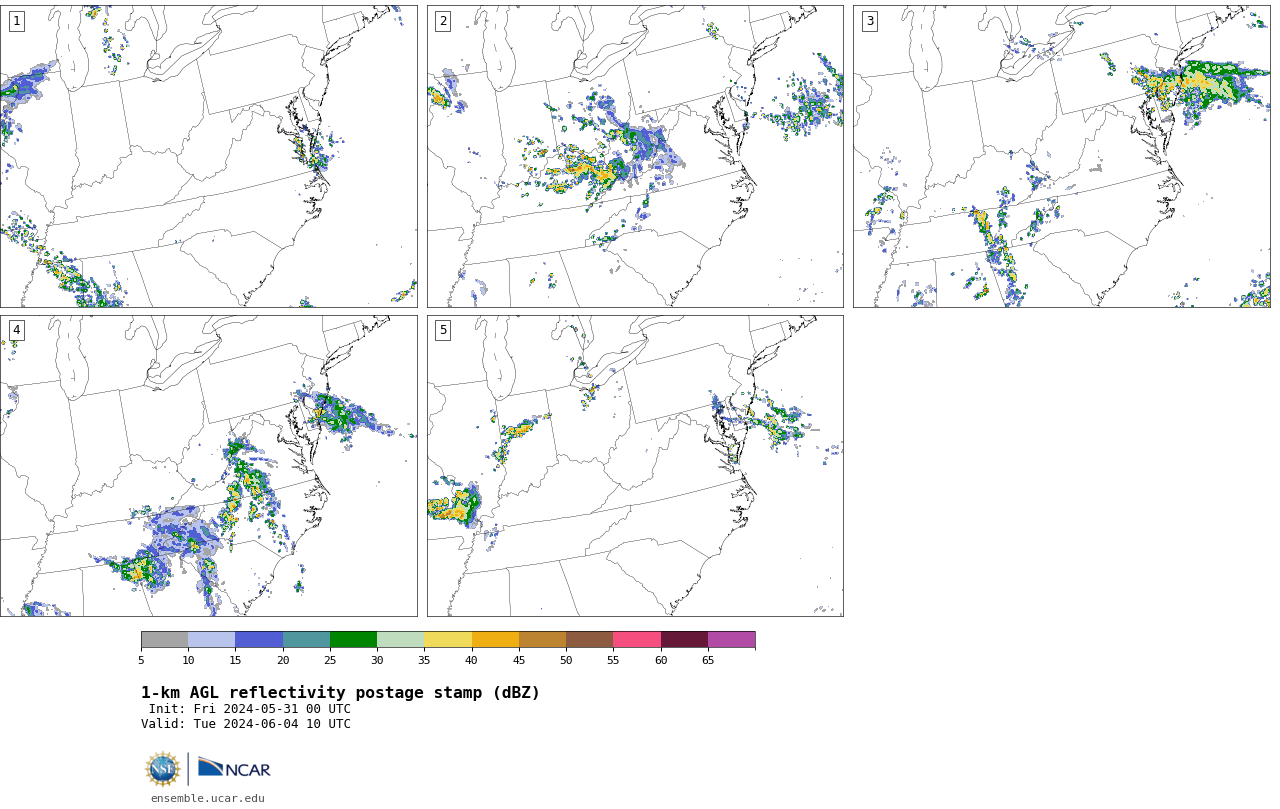Click the NSF logo icon
The image size is (1280, 809).
point(163,769)
